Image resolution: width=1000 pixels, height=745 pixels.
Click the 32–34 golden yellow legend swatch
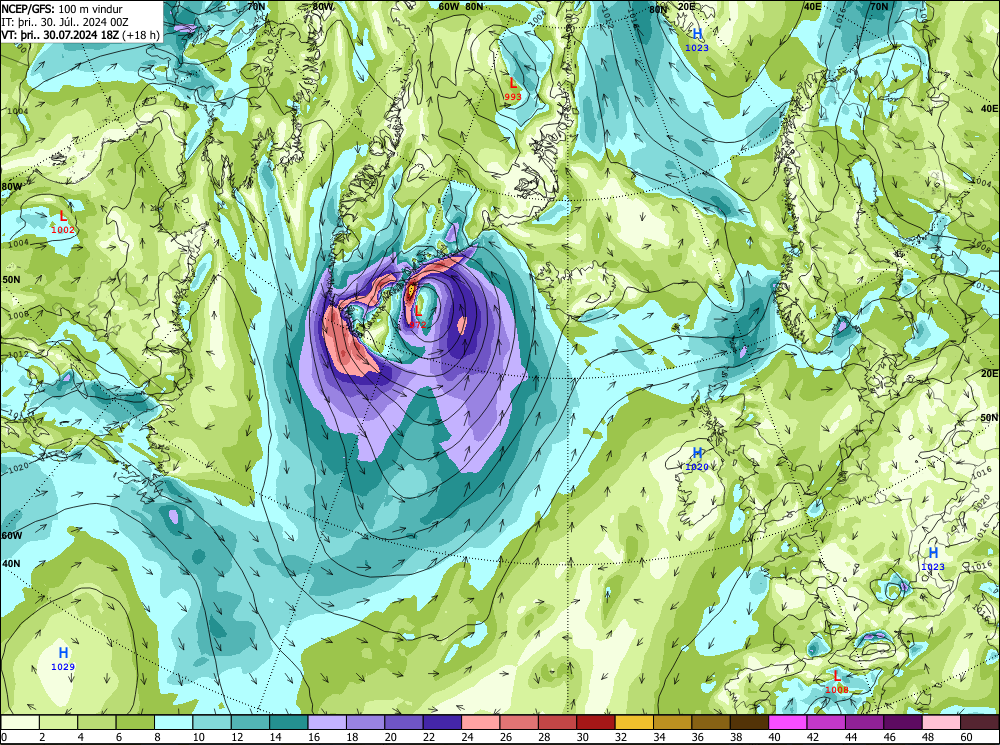pyautogui.click(x=635, y=722)
